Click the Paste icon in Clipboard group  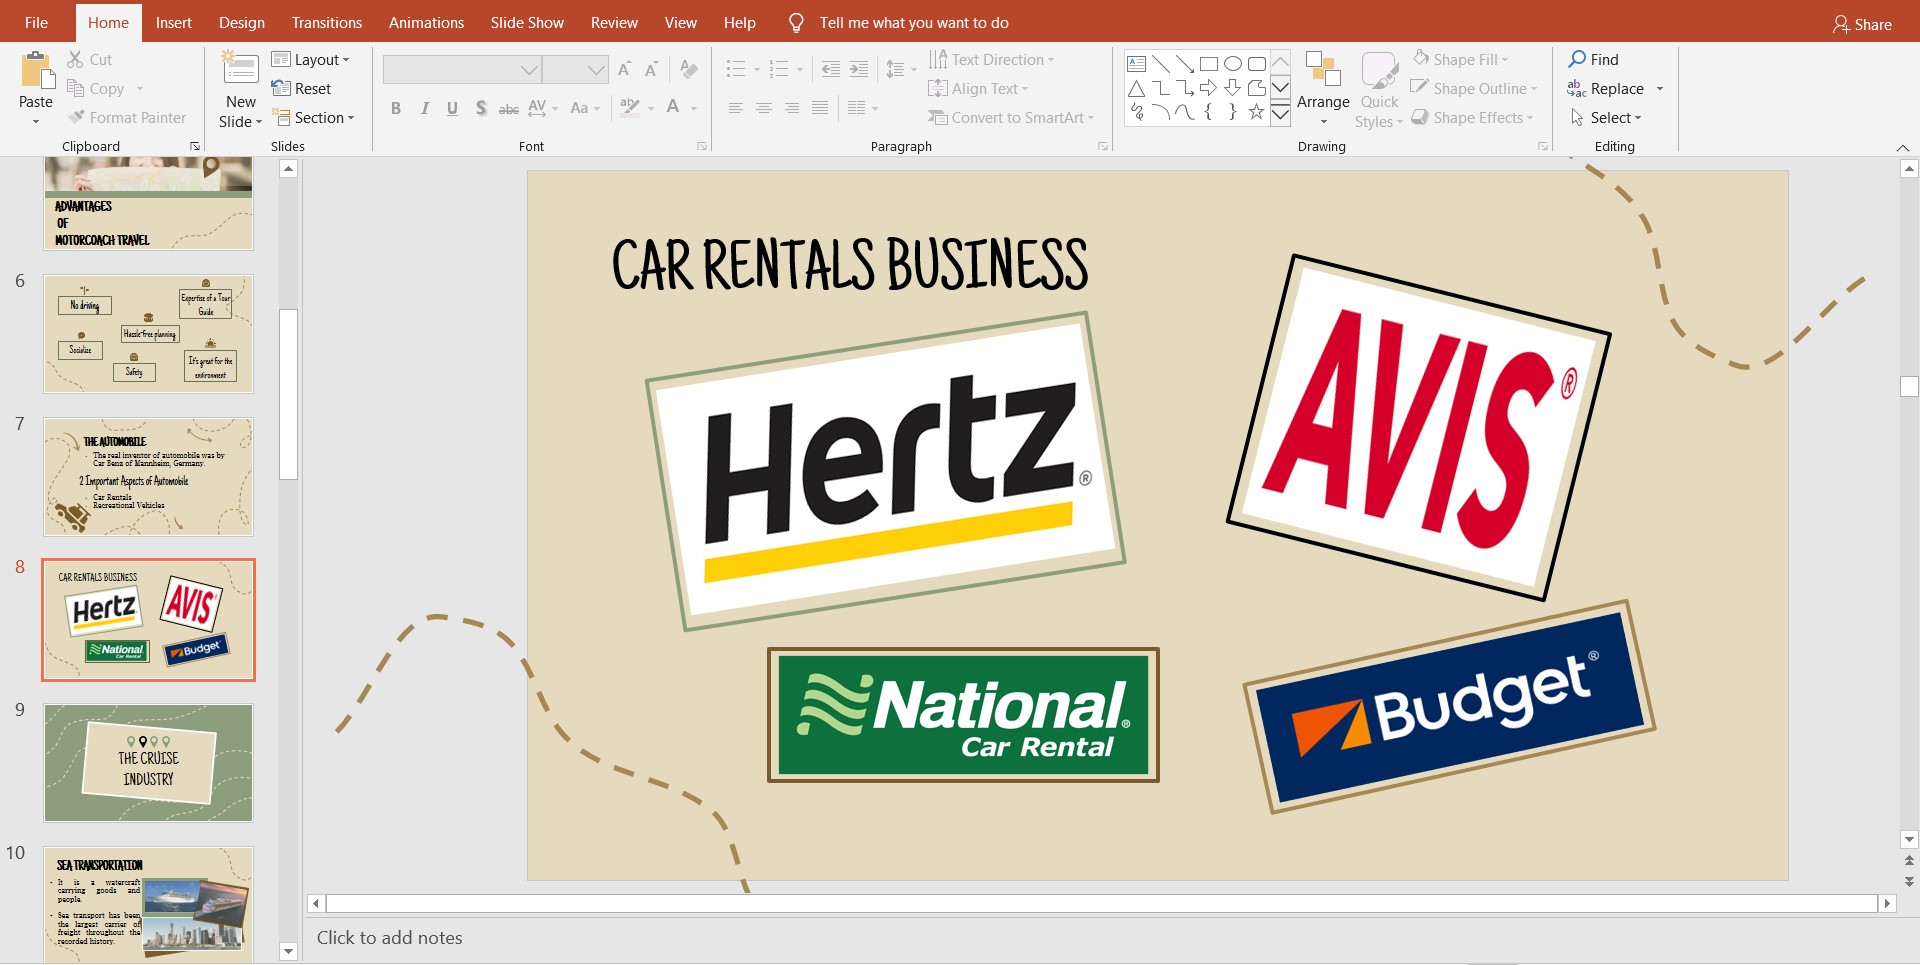click(36, 72)
